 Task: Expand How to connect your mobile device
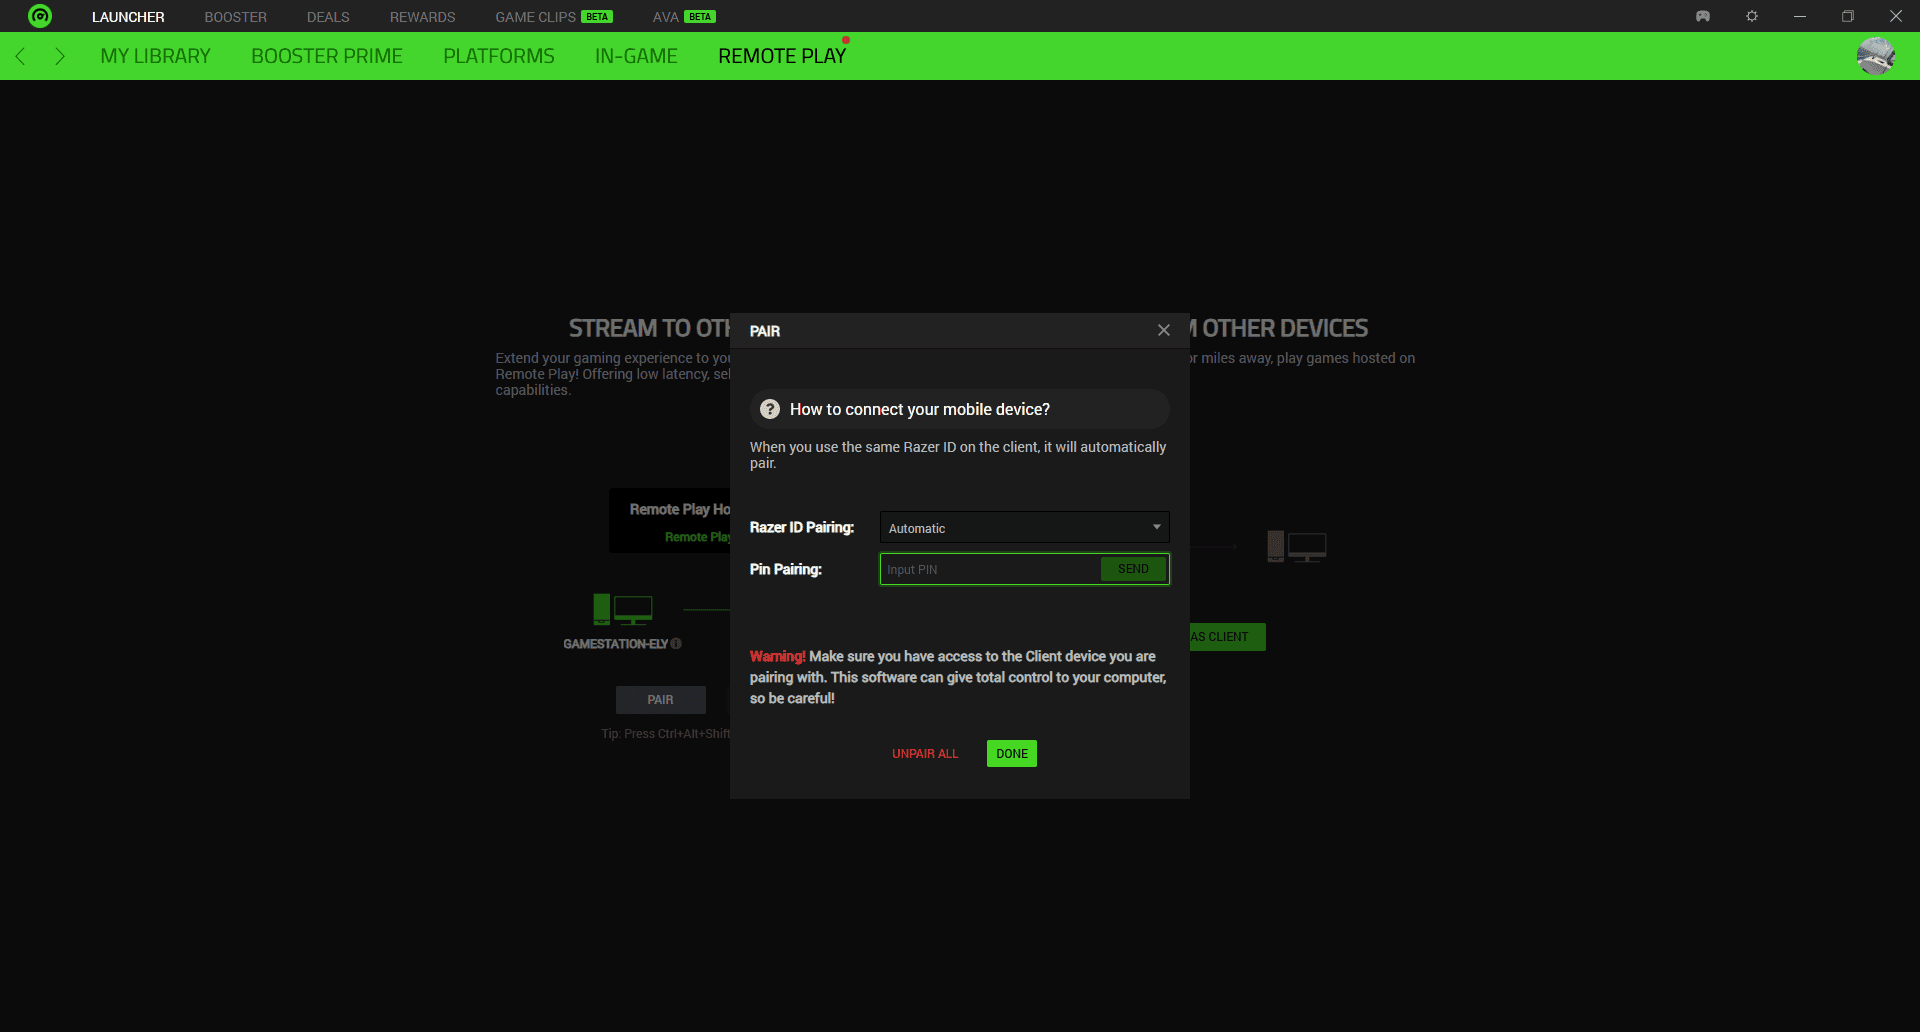click(x=920, y=409)
